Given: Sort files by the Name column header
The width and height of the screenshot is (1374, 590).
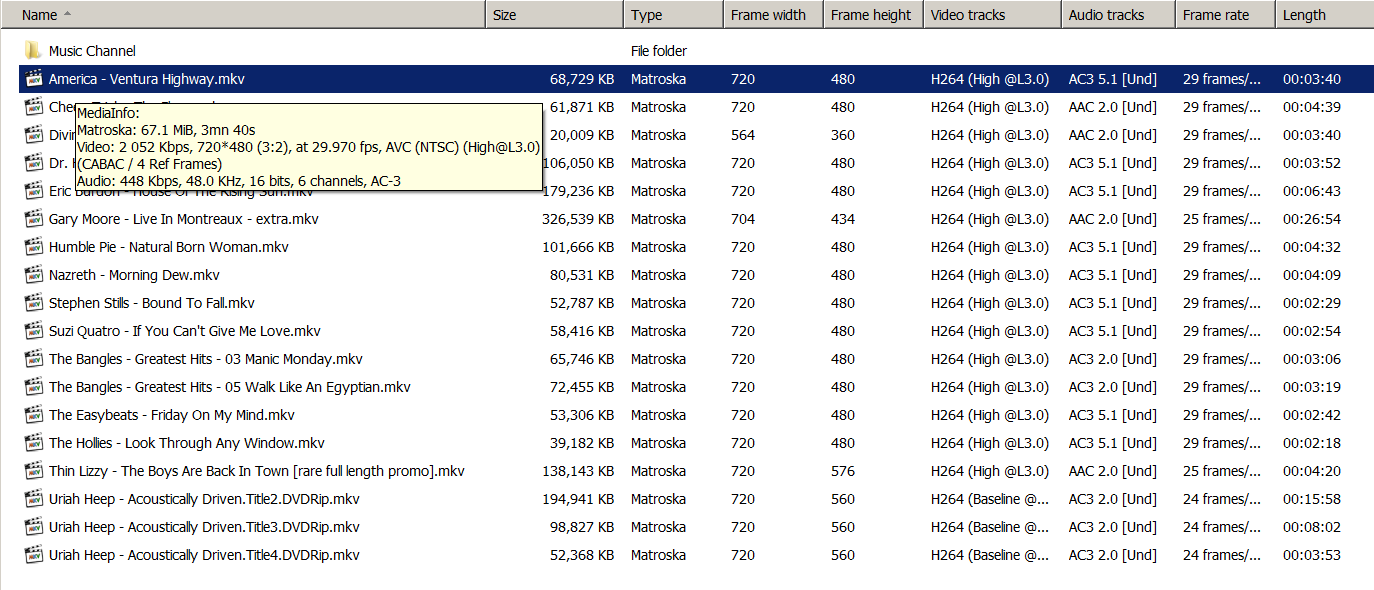Looking at the screenshot, I should click(243, 15).
